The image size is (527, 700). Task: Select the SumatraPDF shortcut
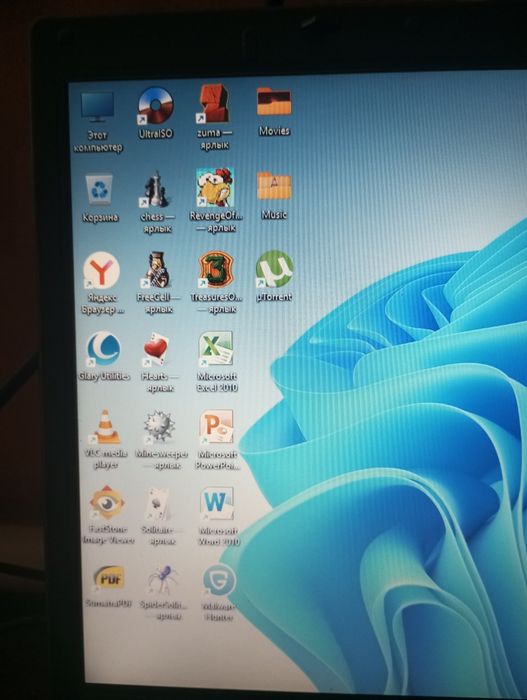tap(109, 579)
